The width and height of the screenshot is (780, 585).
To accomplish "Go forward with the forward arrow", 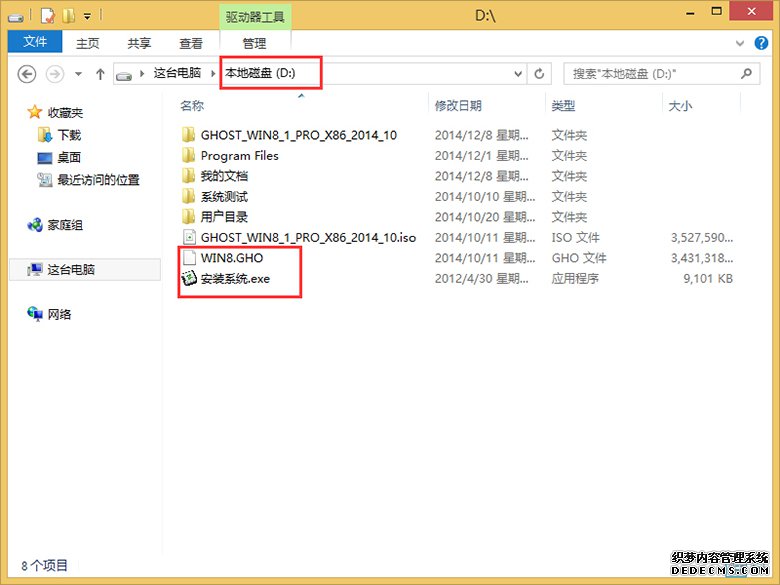I will [55, 74].
